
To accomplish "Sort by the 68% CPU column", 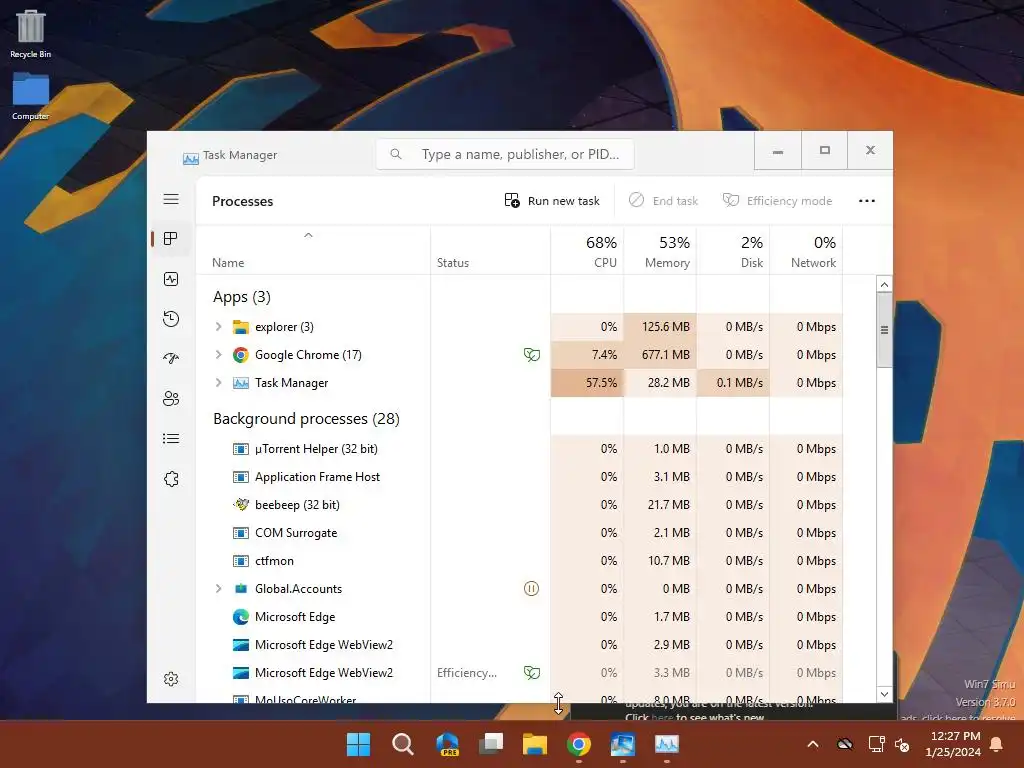I will click(587, 251).
